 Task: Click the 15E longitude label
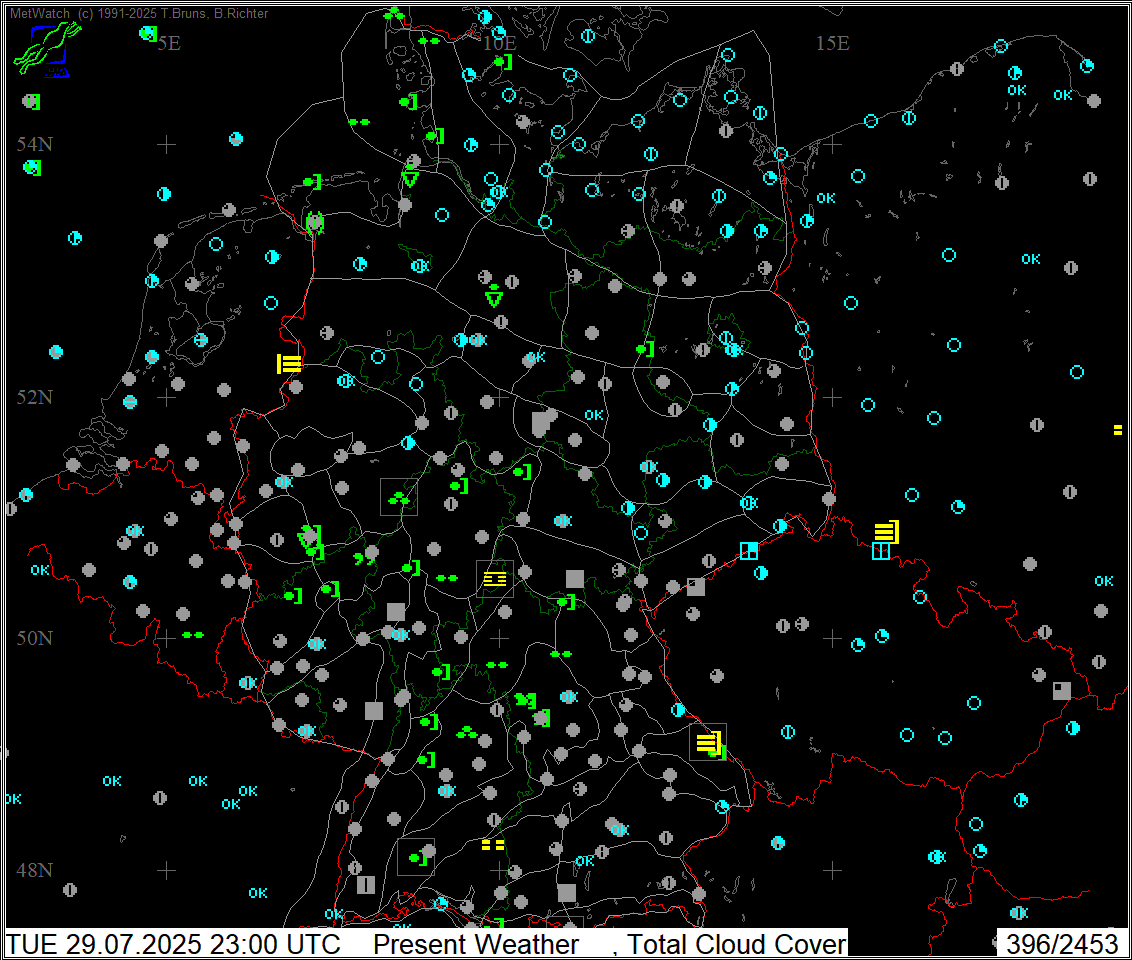tap(832, 43)
